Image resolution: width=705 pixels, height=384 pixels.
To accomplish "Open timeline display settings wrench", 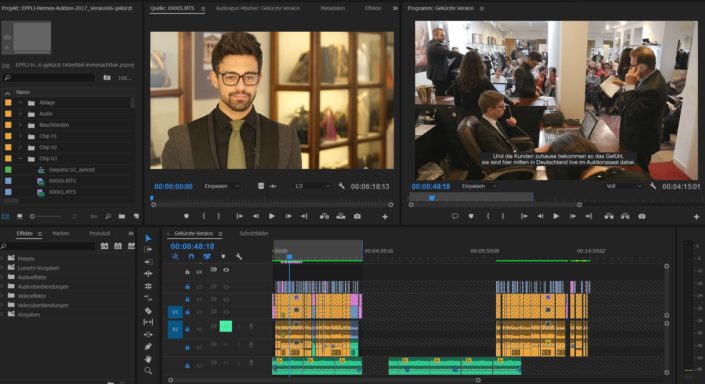I will click(x=239, y=256).
